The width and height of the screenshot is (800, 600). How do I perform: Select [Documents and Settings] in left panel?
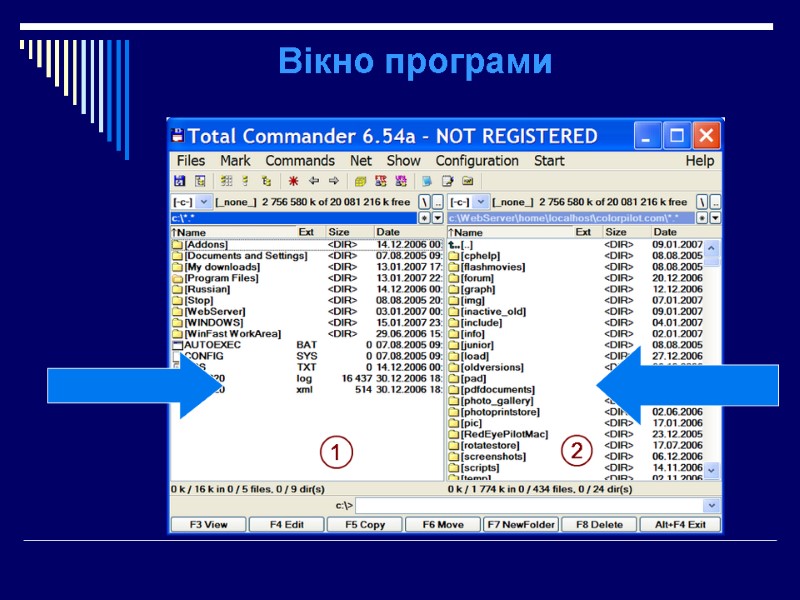click(x=246, y=256)
